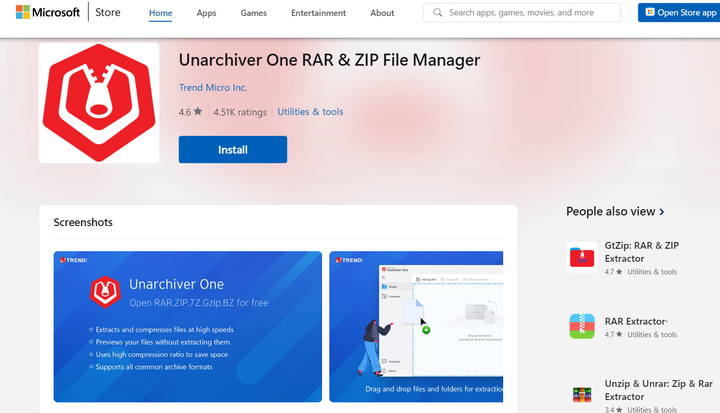Open the Games menu
720x413 pixels.
point(253,13)
